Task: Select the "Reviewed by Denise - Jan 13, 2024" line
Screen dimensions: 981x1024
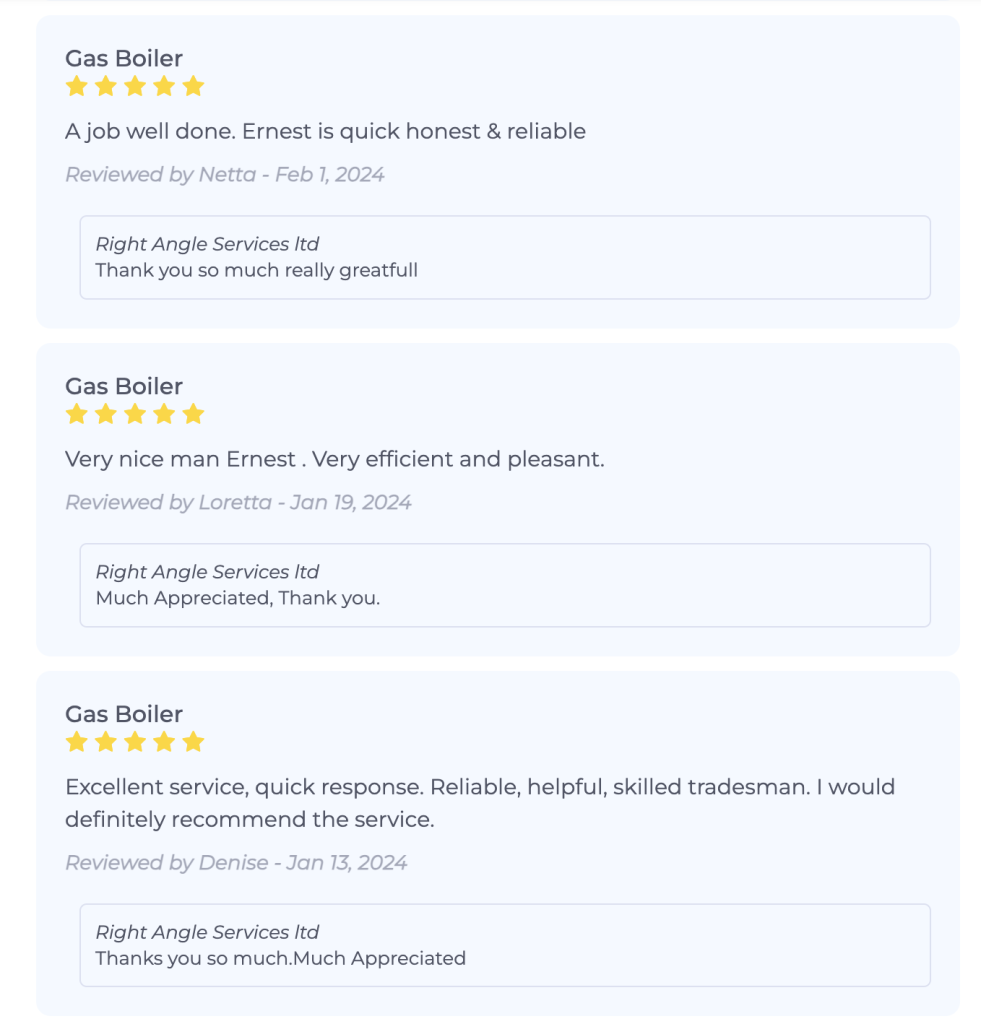Action: pyautogui.click(x=236, y=863)
